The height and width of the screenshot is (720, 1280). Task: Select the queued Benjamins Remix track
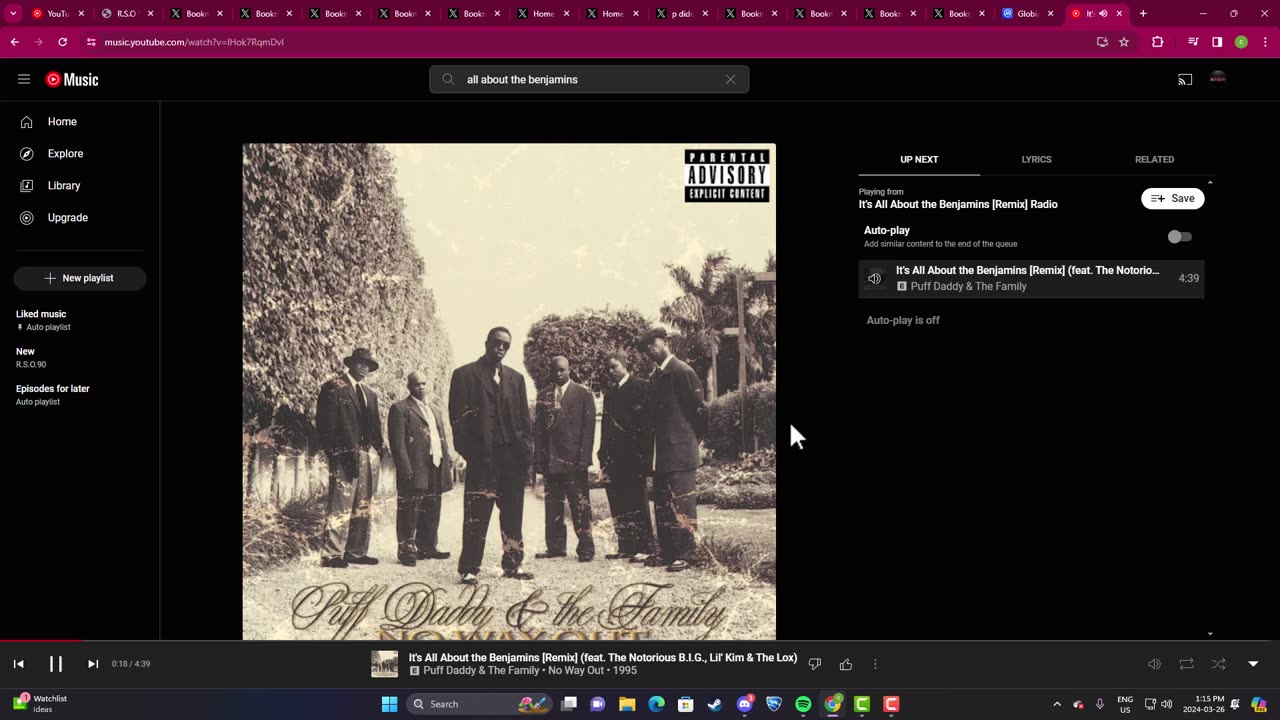tap(1031, 279)
